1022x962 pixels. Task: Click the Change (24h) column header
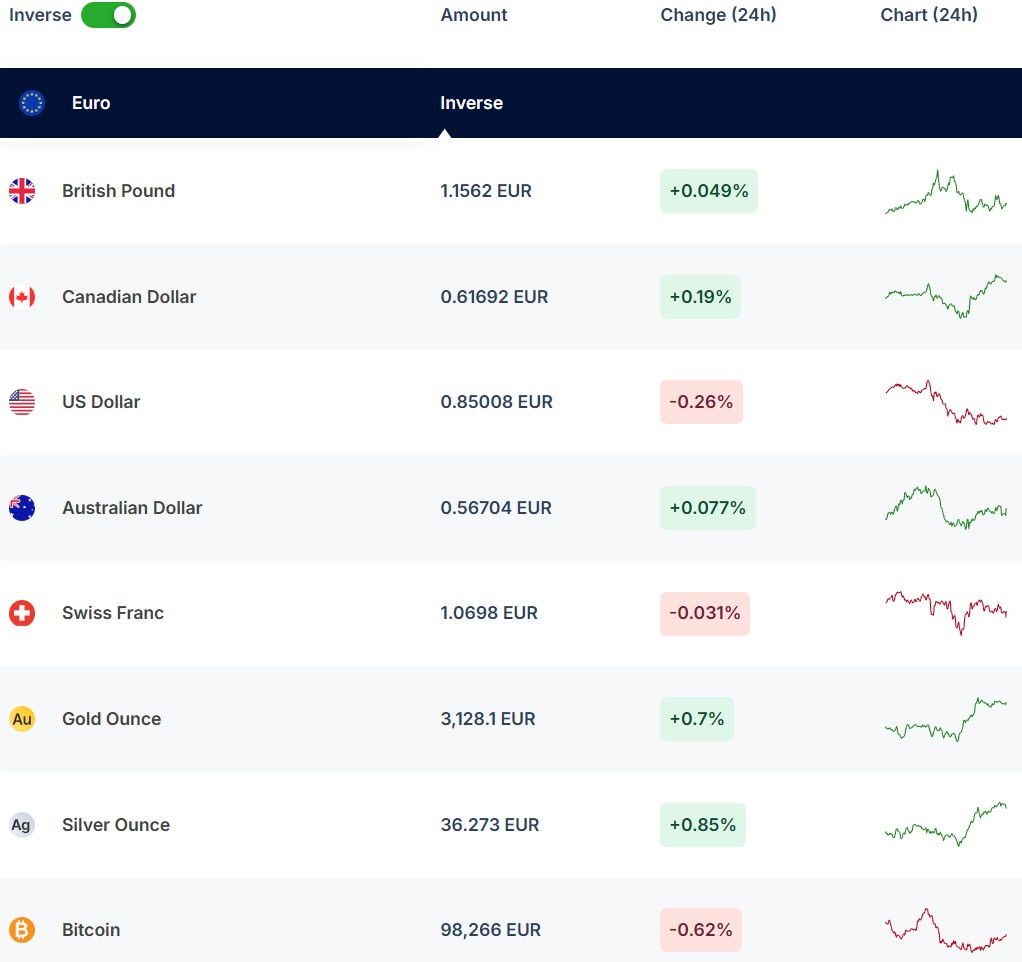pyautogui.click(x=718, y=15)
